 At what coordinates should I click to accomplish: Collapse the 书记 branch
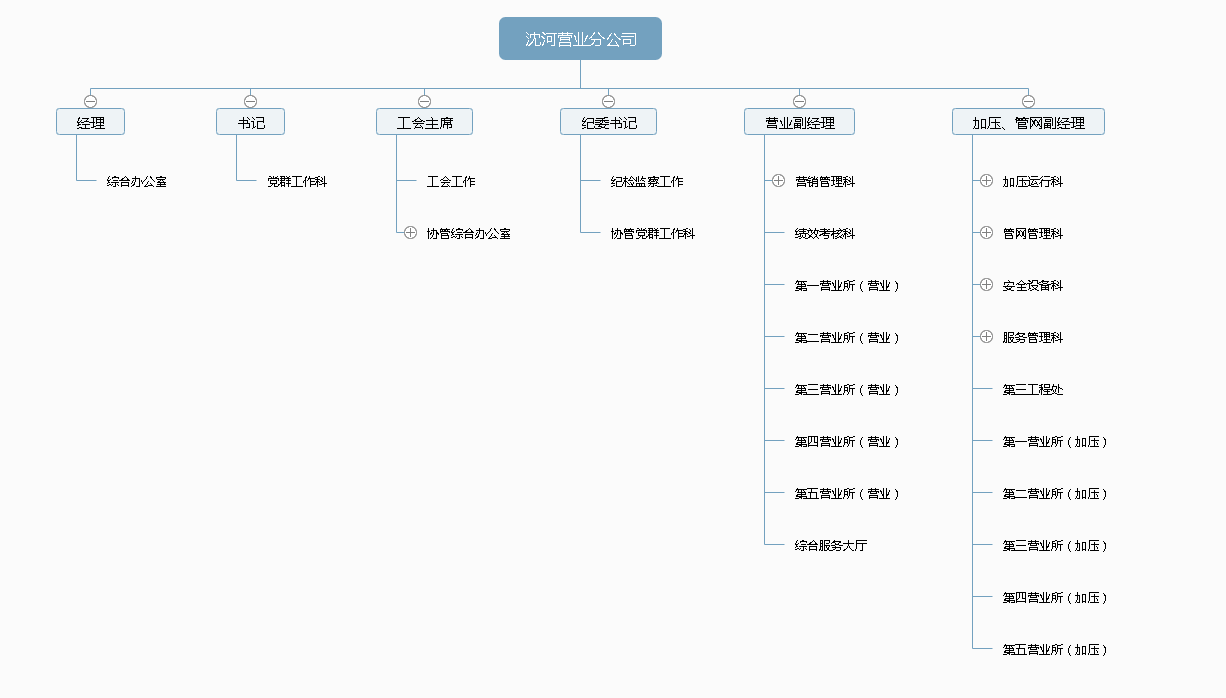pos(250,101)
